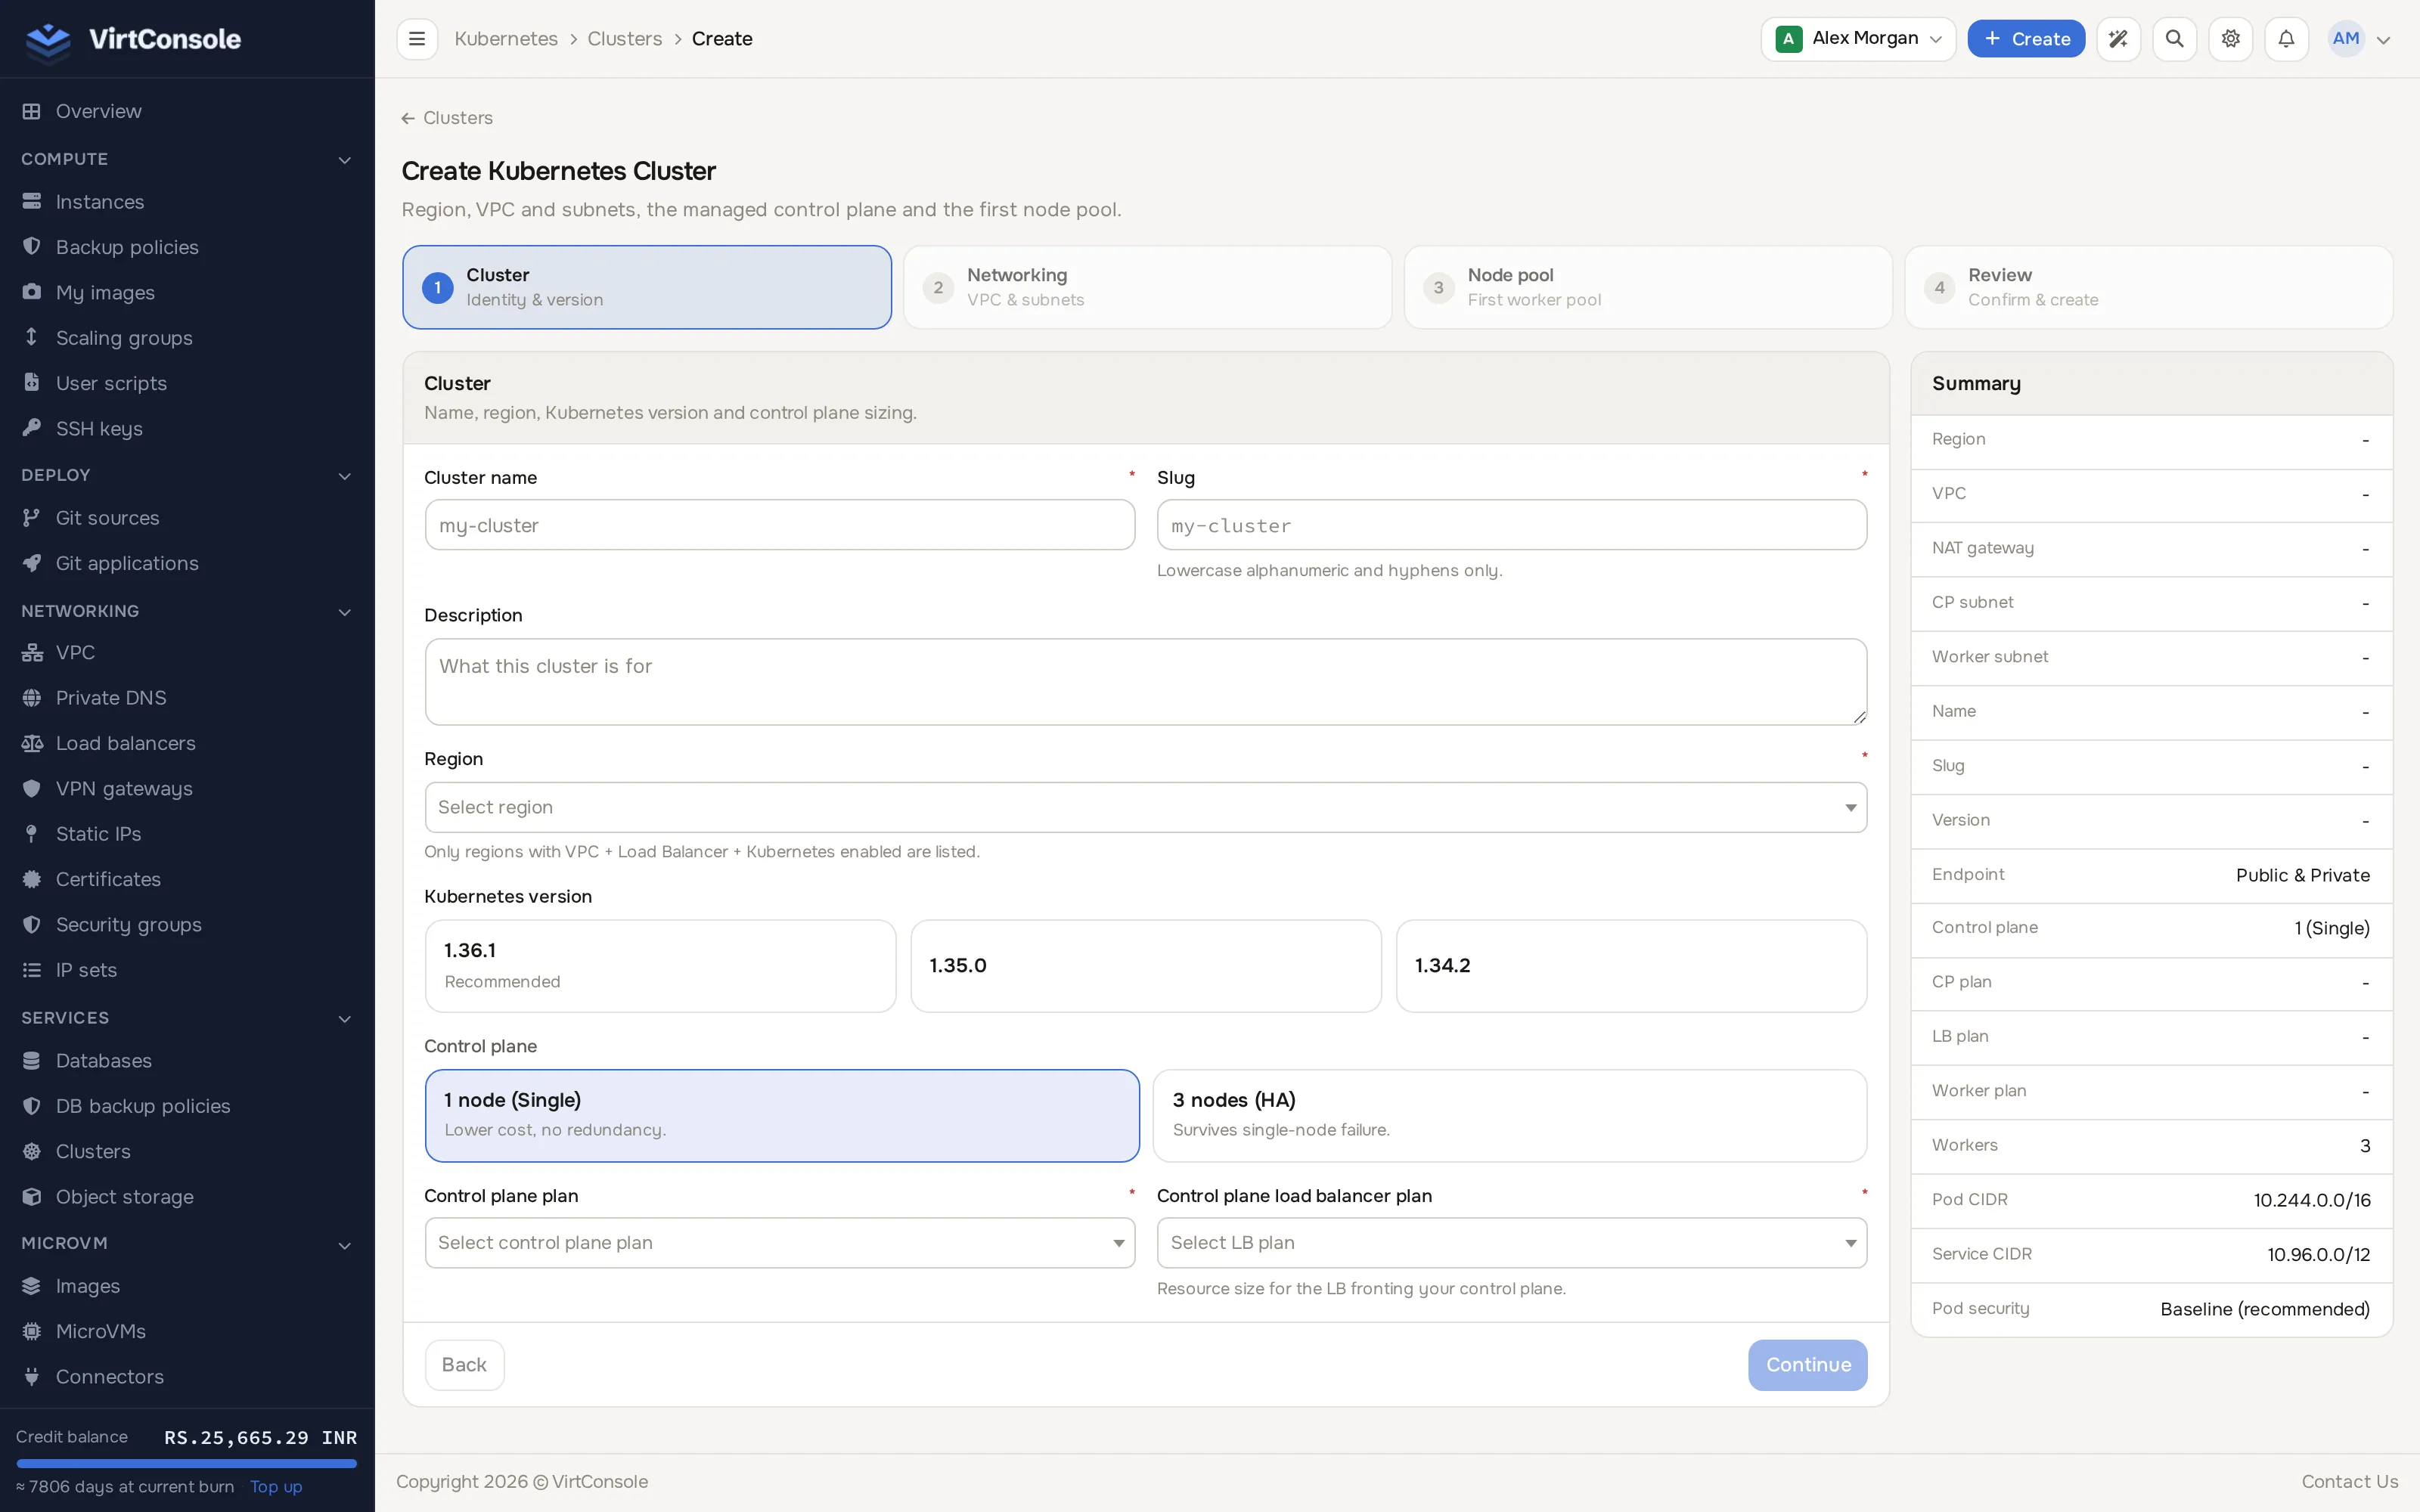Image resolution: width=2420 pixels, height=1512 pixels.
Task: Open the search icon in header
Action: coord(2174,39)
